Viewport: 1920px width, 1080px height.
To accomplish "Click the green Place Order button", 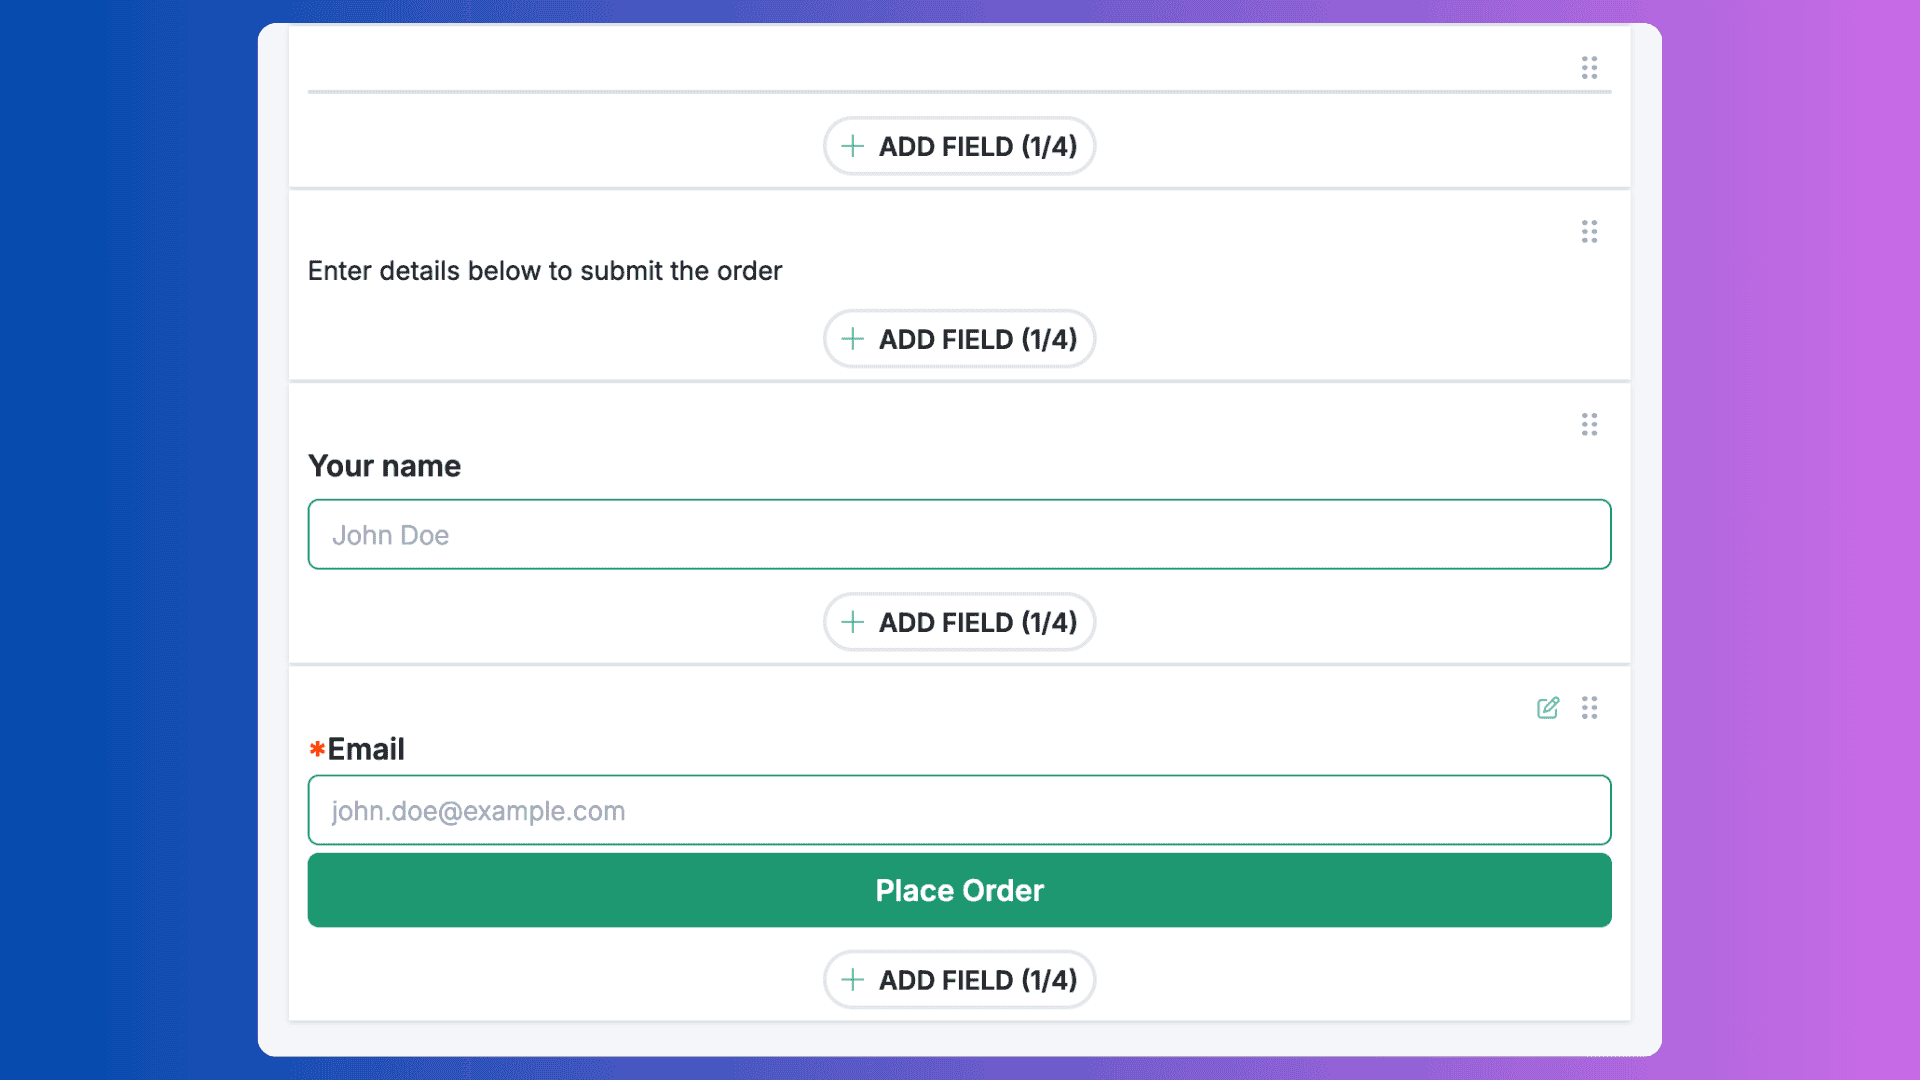I will pyautogui.click(x=959, y=890).
